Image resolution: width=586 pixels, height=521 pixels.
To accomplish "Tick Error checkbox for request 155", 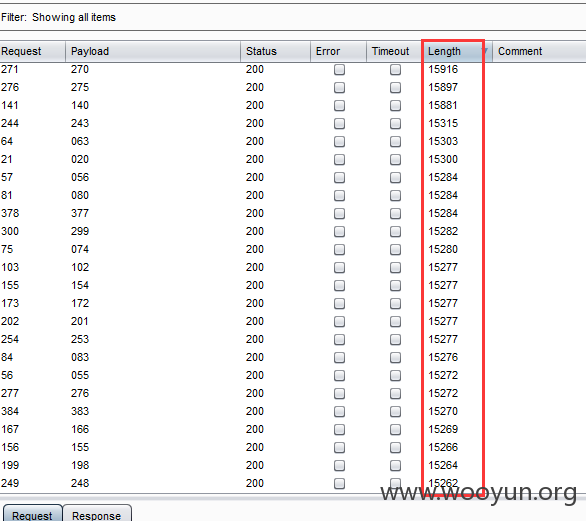I will click(339, 286).
